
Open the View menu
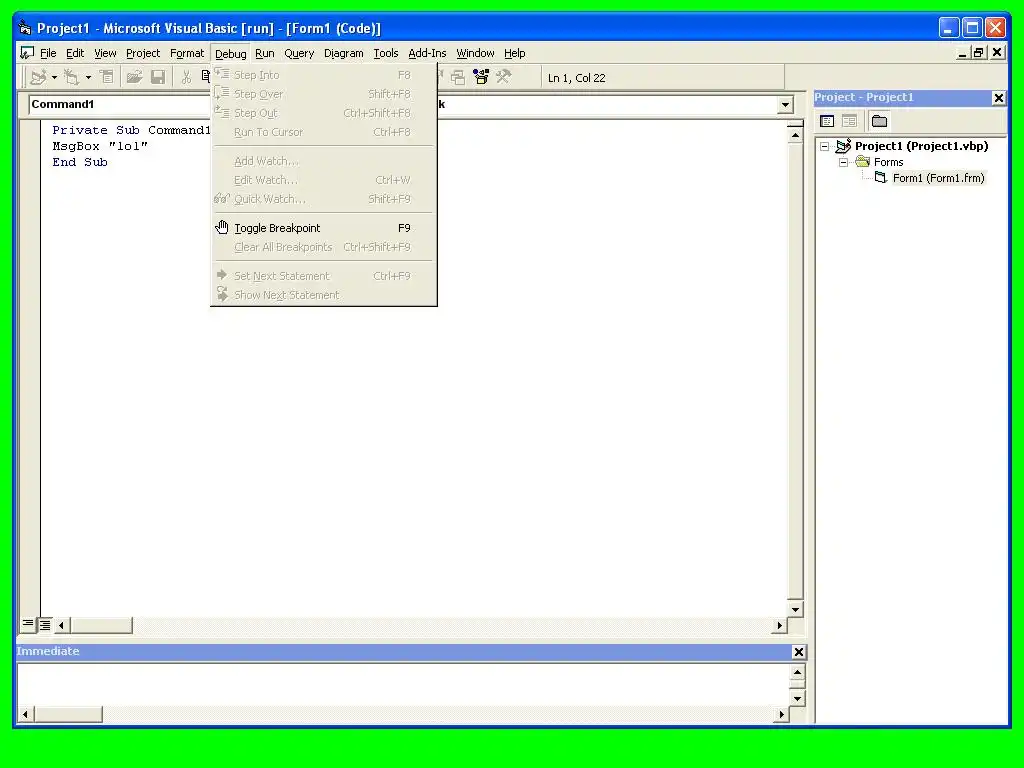[x=105, y=54]
